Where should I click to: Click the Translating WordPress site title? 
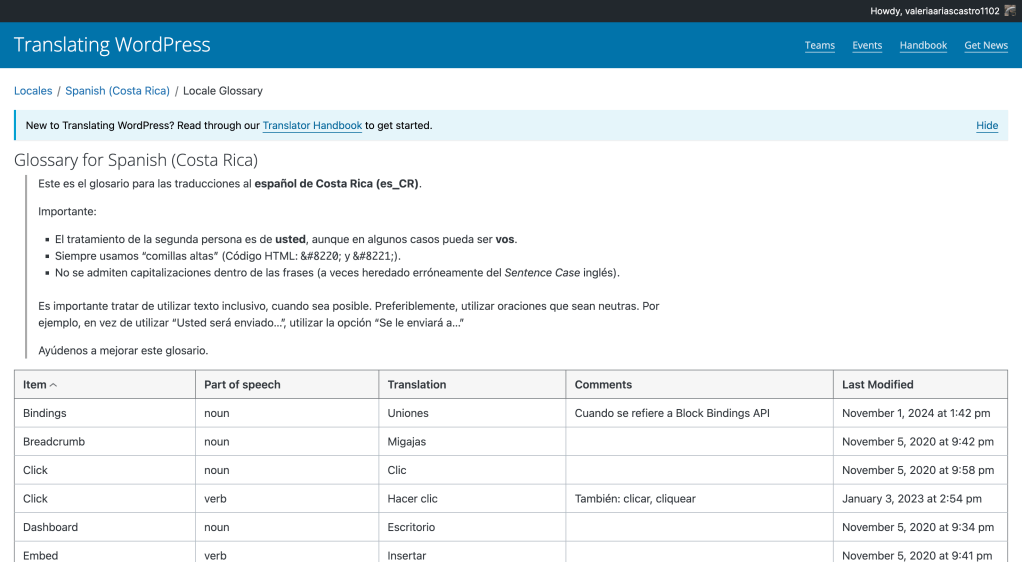pyautogui.click(x=112, y=45)
